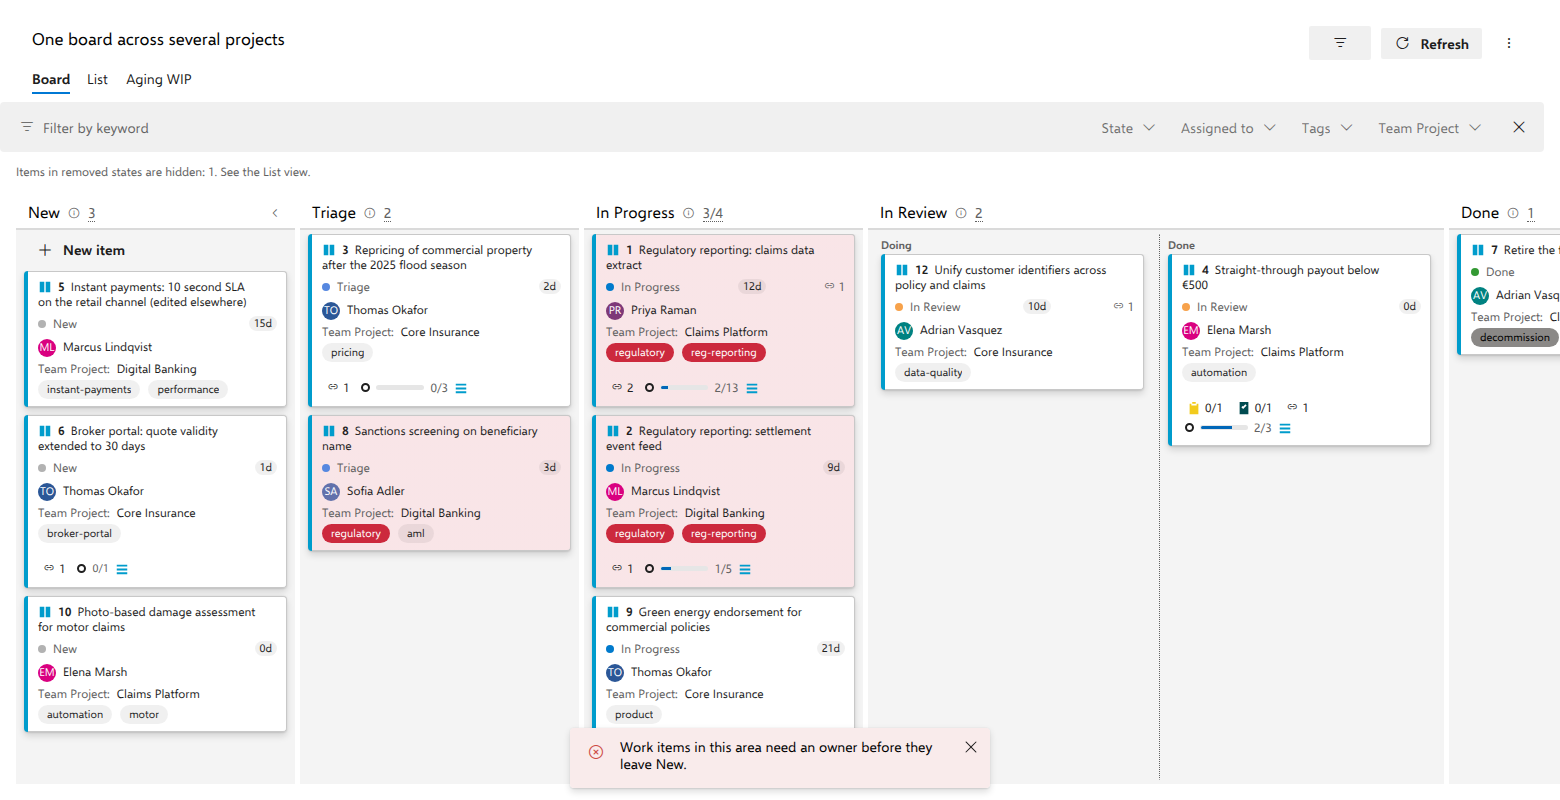Screen dimensions: 1560x800
Task: Open the filter settings icon button
Action: coord(1340,43)
